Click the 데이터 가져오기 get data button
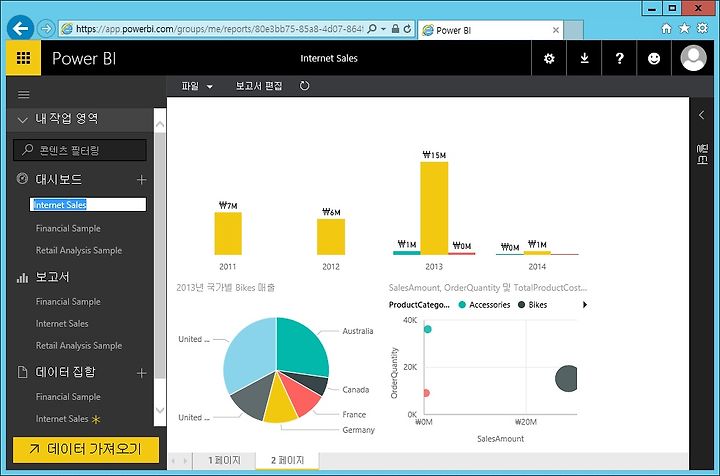This screenshot has height=476, width=720. [x=86, y=449]
